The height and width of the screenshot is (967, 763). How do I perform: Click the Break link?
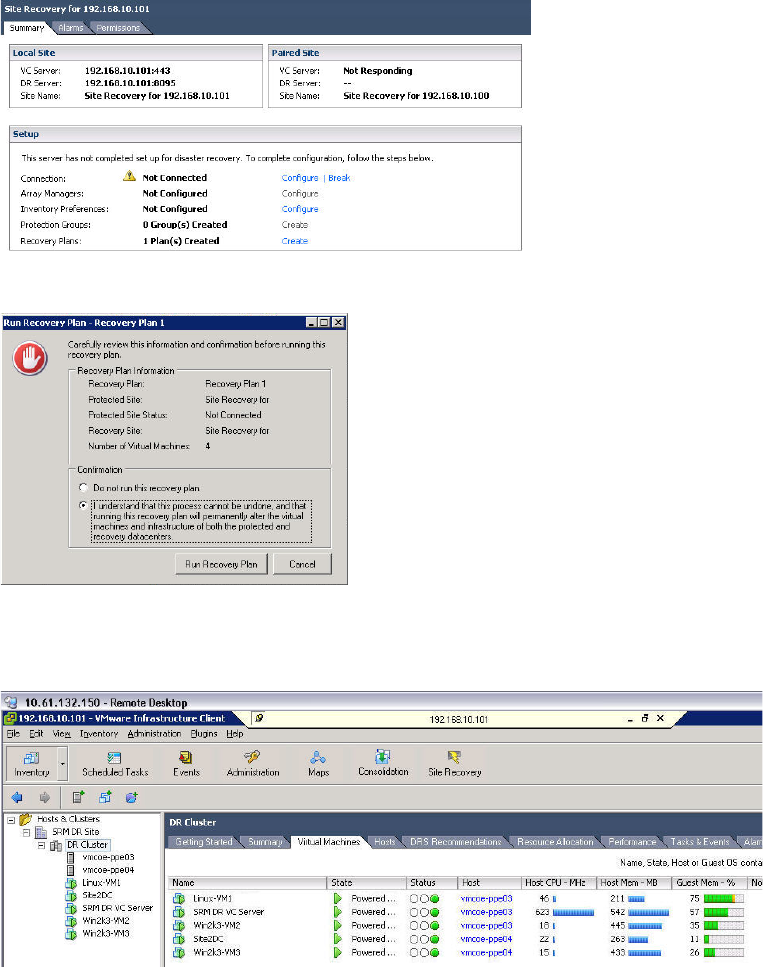point(339,178)
